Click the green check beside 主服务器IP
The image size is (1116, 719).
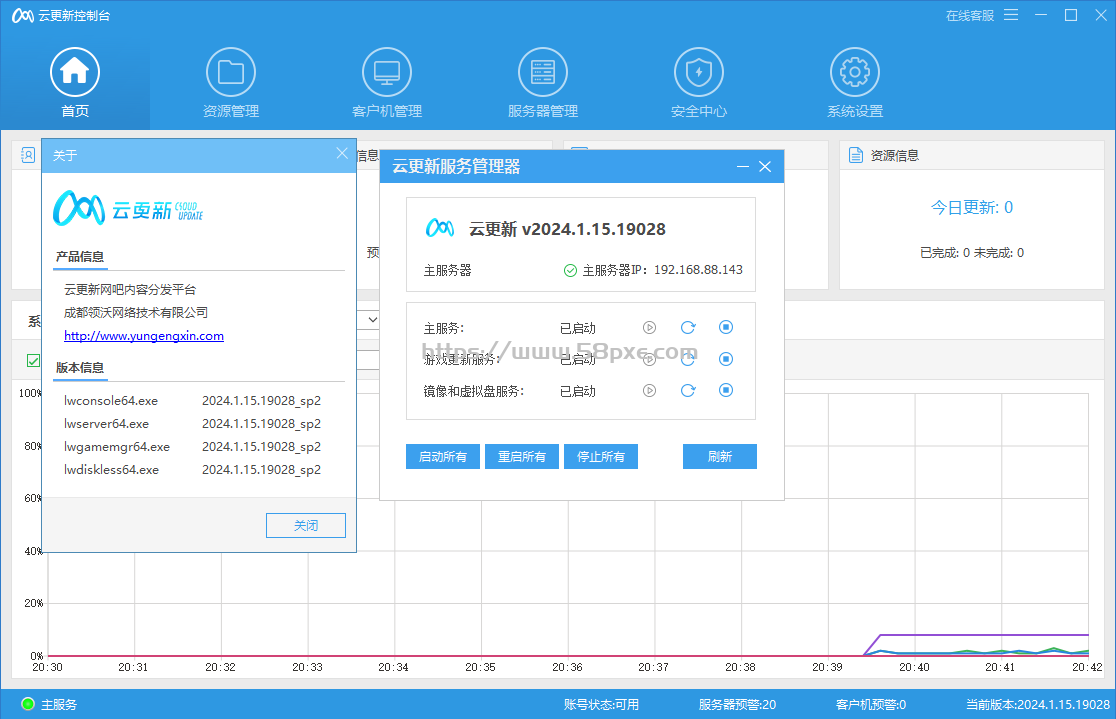click(570, 271)
